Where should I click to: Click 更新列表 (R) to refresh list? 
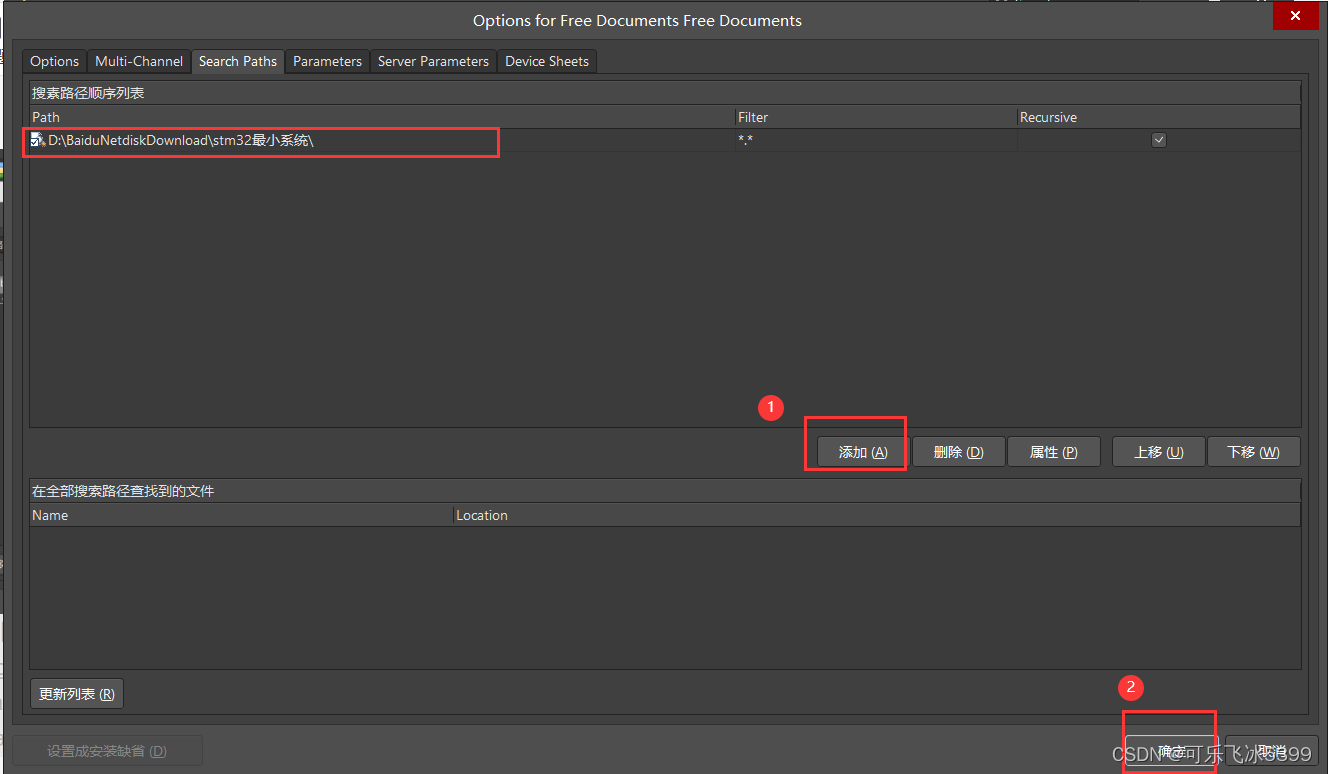77,694
